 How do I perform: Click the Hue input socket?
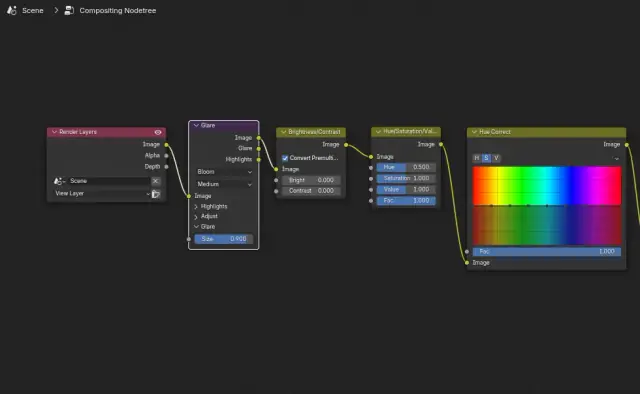point(371,168)
